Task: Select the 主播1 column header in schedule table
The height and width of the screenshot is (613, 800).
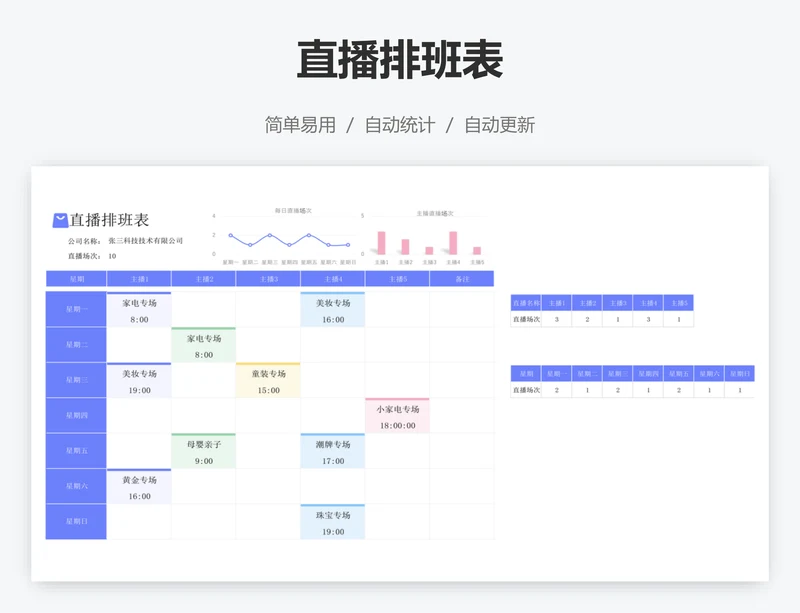Action: (x=139, y=279)
